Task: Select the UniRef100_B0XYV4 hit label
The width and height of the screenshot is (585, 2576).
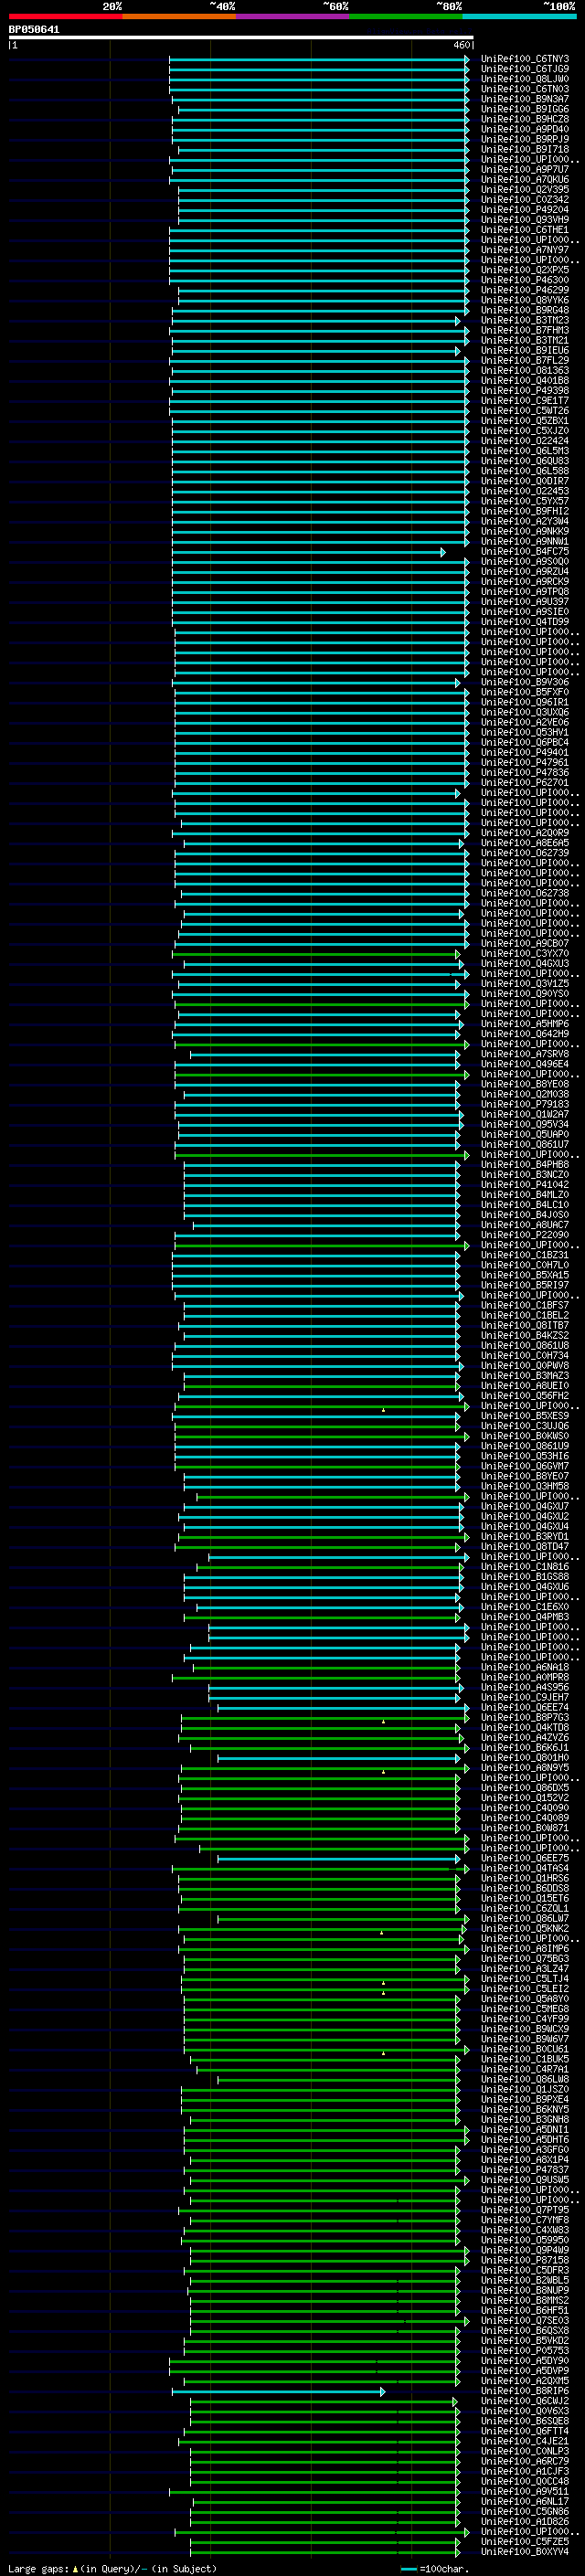Action: point(525,2552)
